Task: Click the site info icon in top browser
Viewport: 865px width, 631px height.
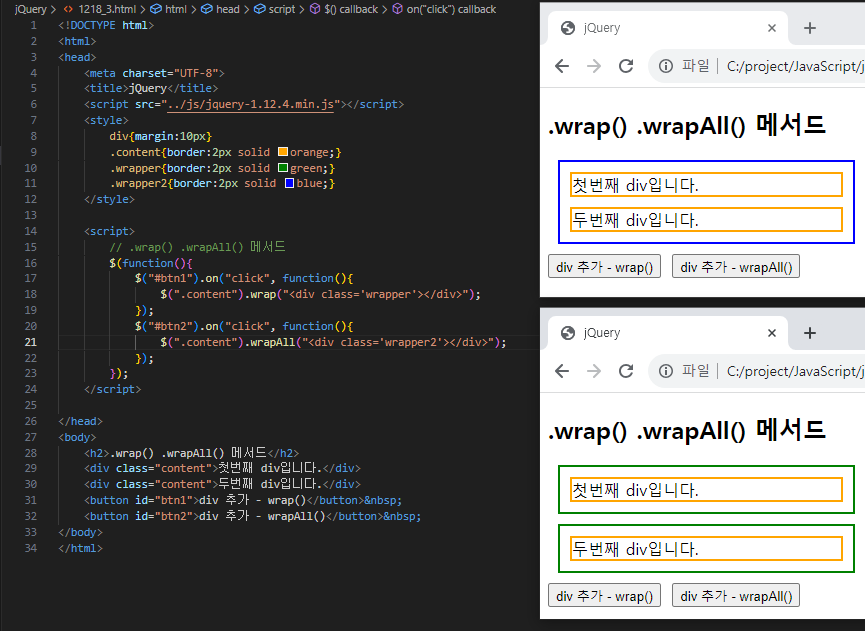Action: click(666, 66)
